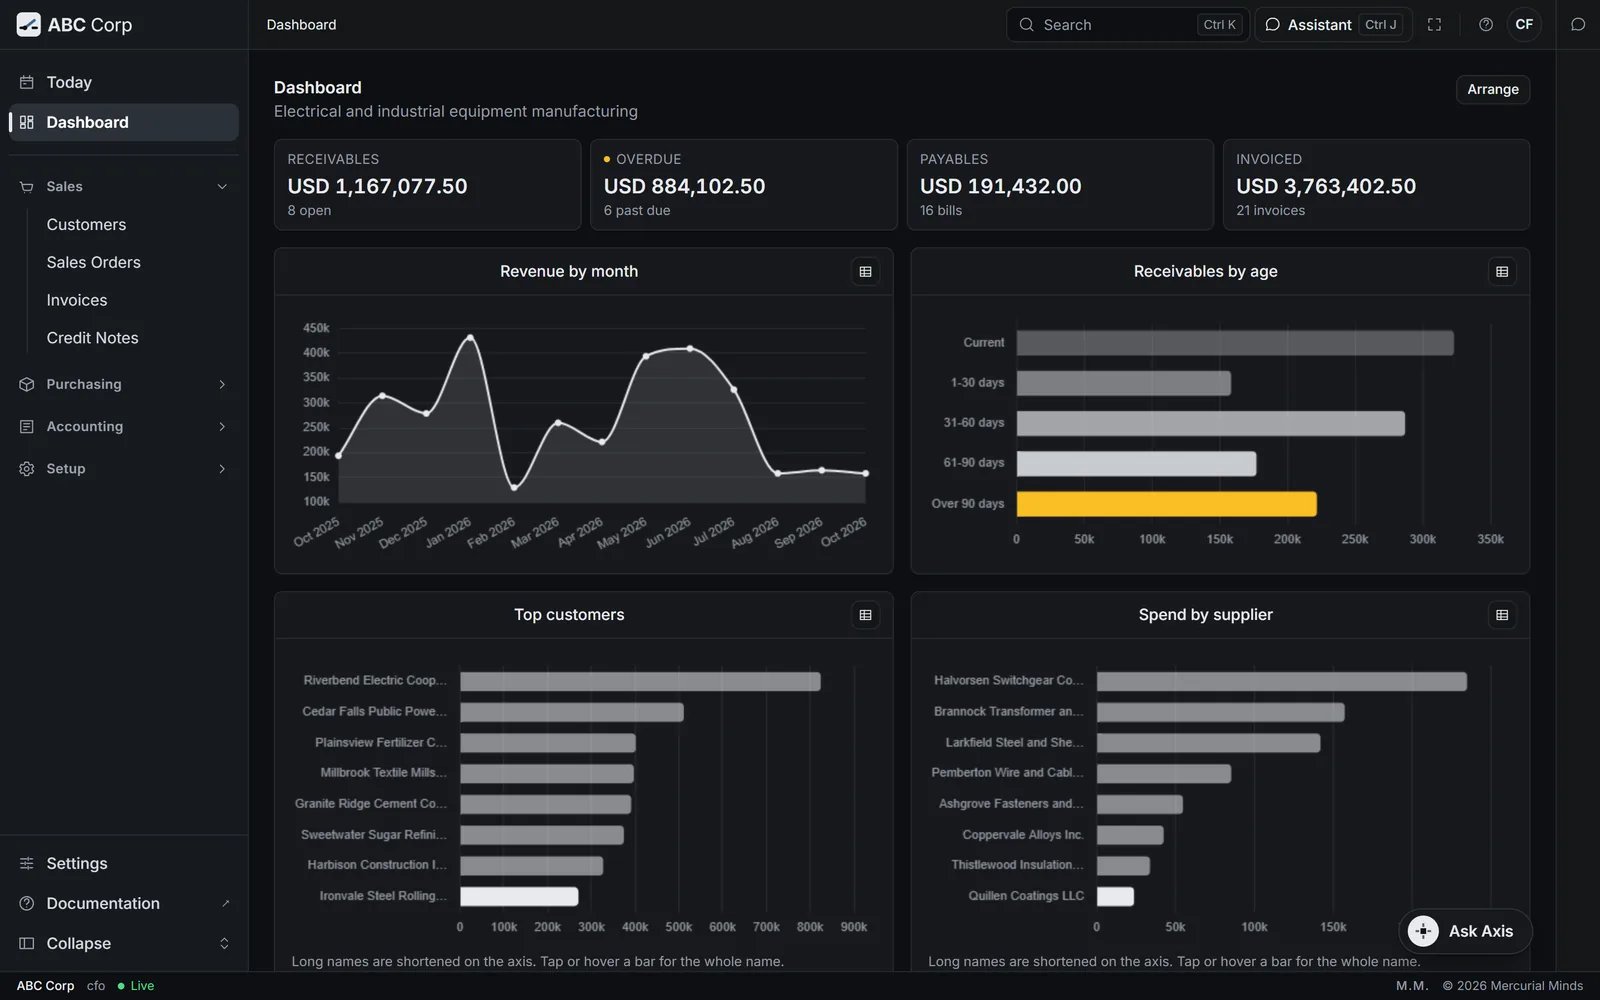
Task: Click the Today calendar icon
Action: 27,82
